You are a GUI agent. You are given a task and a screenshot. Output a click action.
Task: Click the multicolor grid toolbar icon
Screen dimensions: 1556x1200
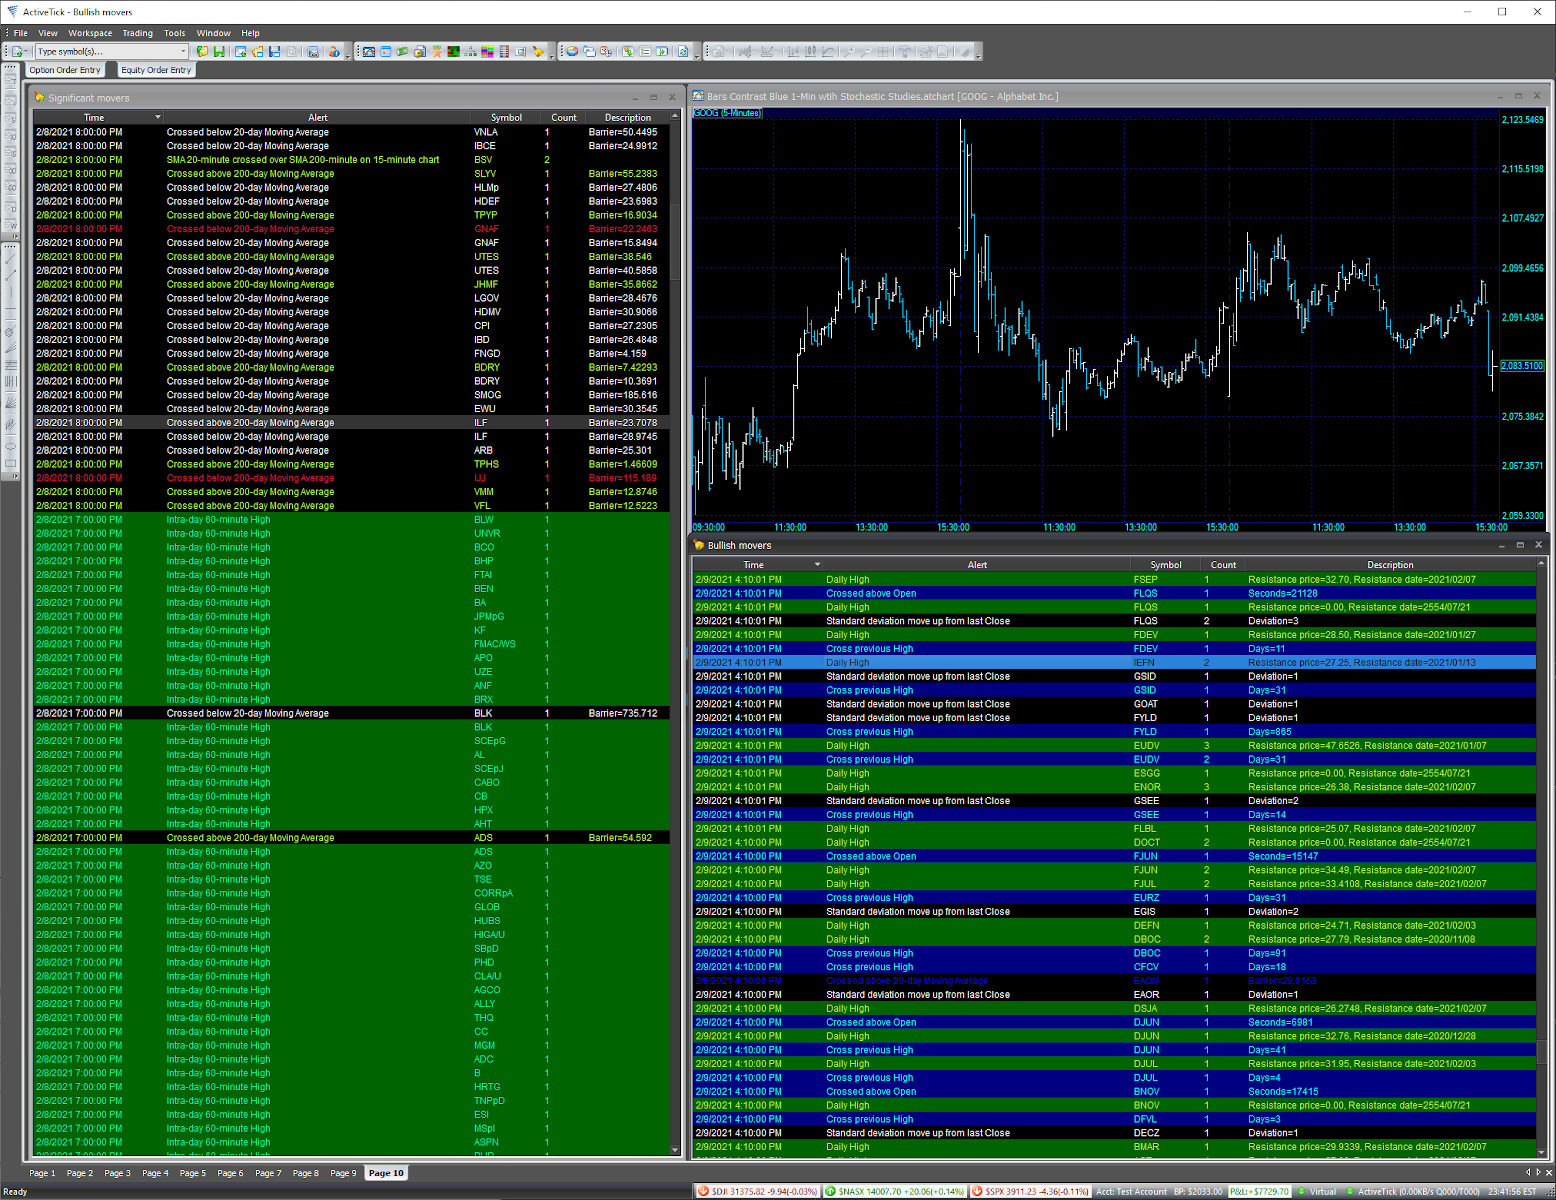click(487, 51)
